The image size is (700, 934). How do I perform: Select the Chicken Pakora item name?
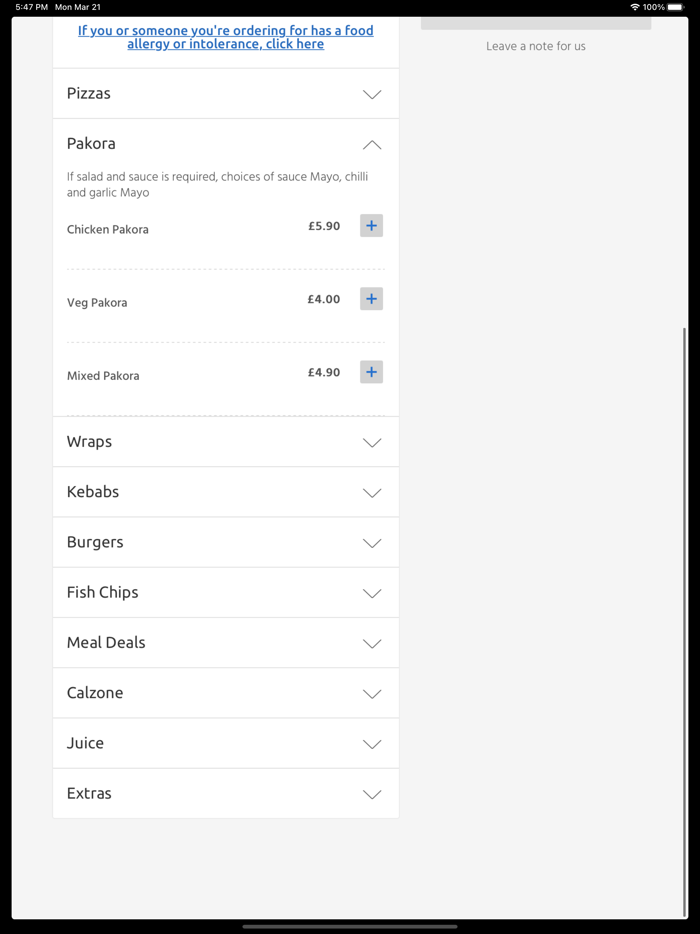[x=108, y=230]
